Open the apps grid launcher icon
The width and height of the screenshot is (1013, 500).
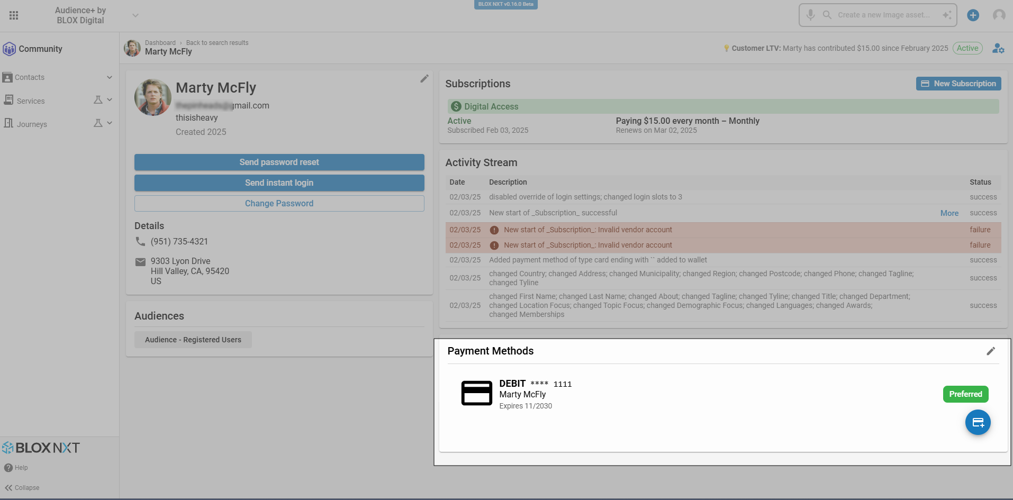tap(14, 15)
